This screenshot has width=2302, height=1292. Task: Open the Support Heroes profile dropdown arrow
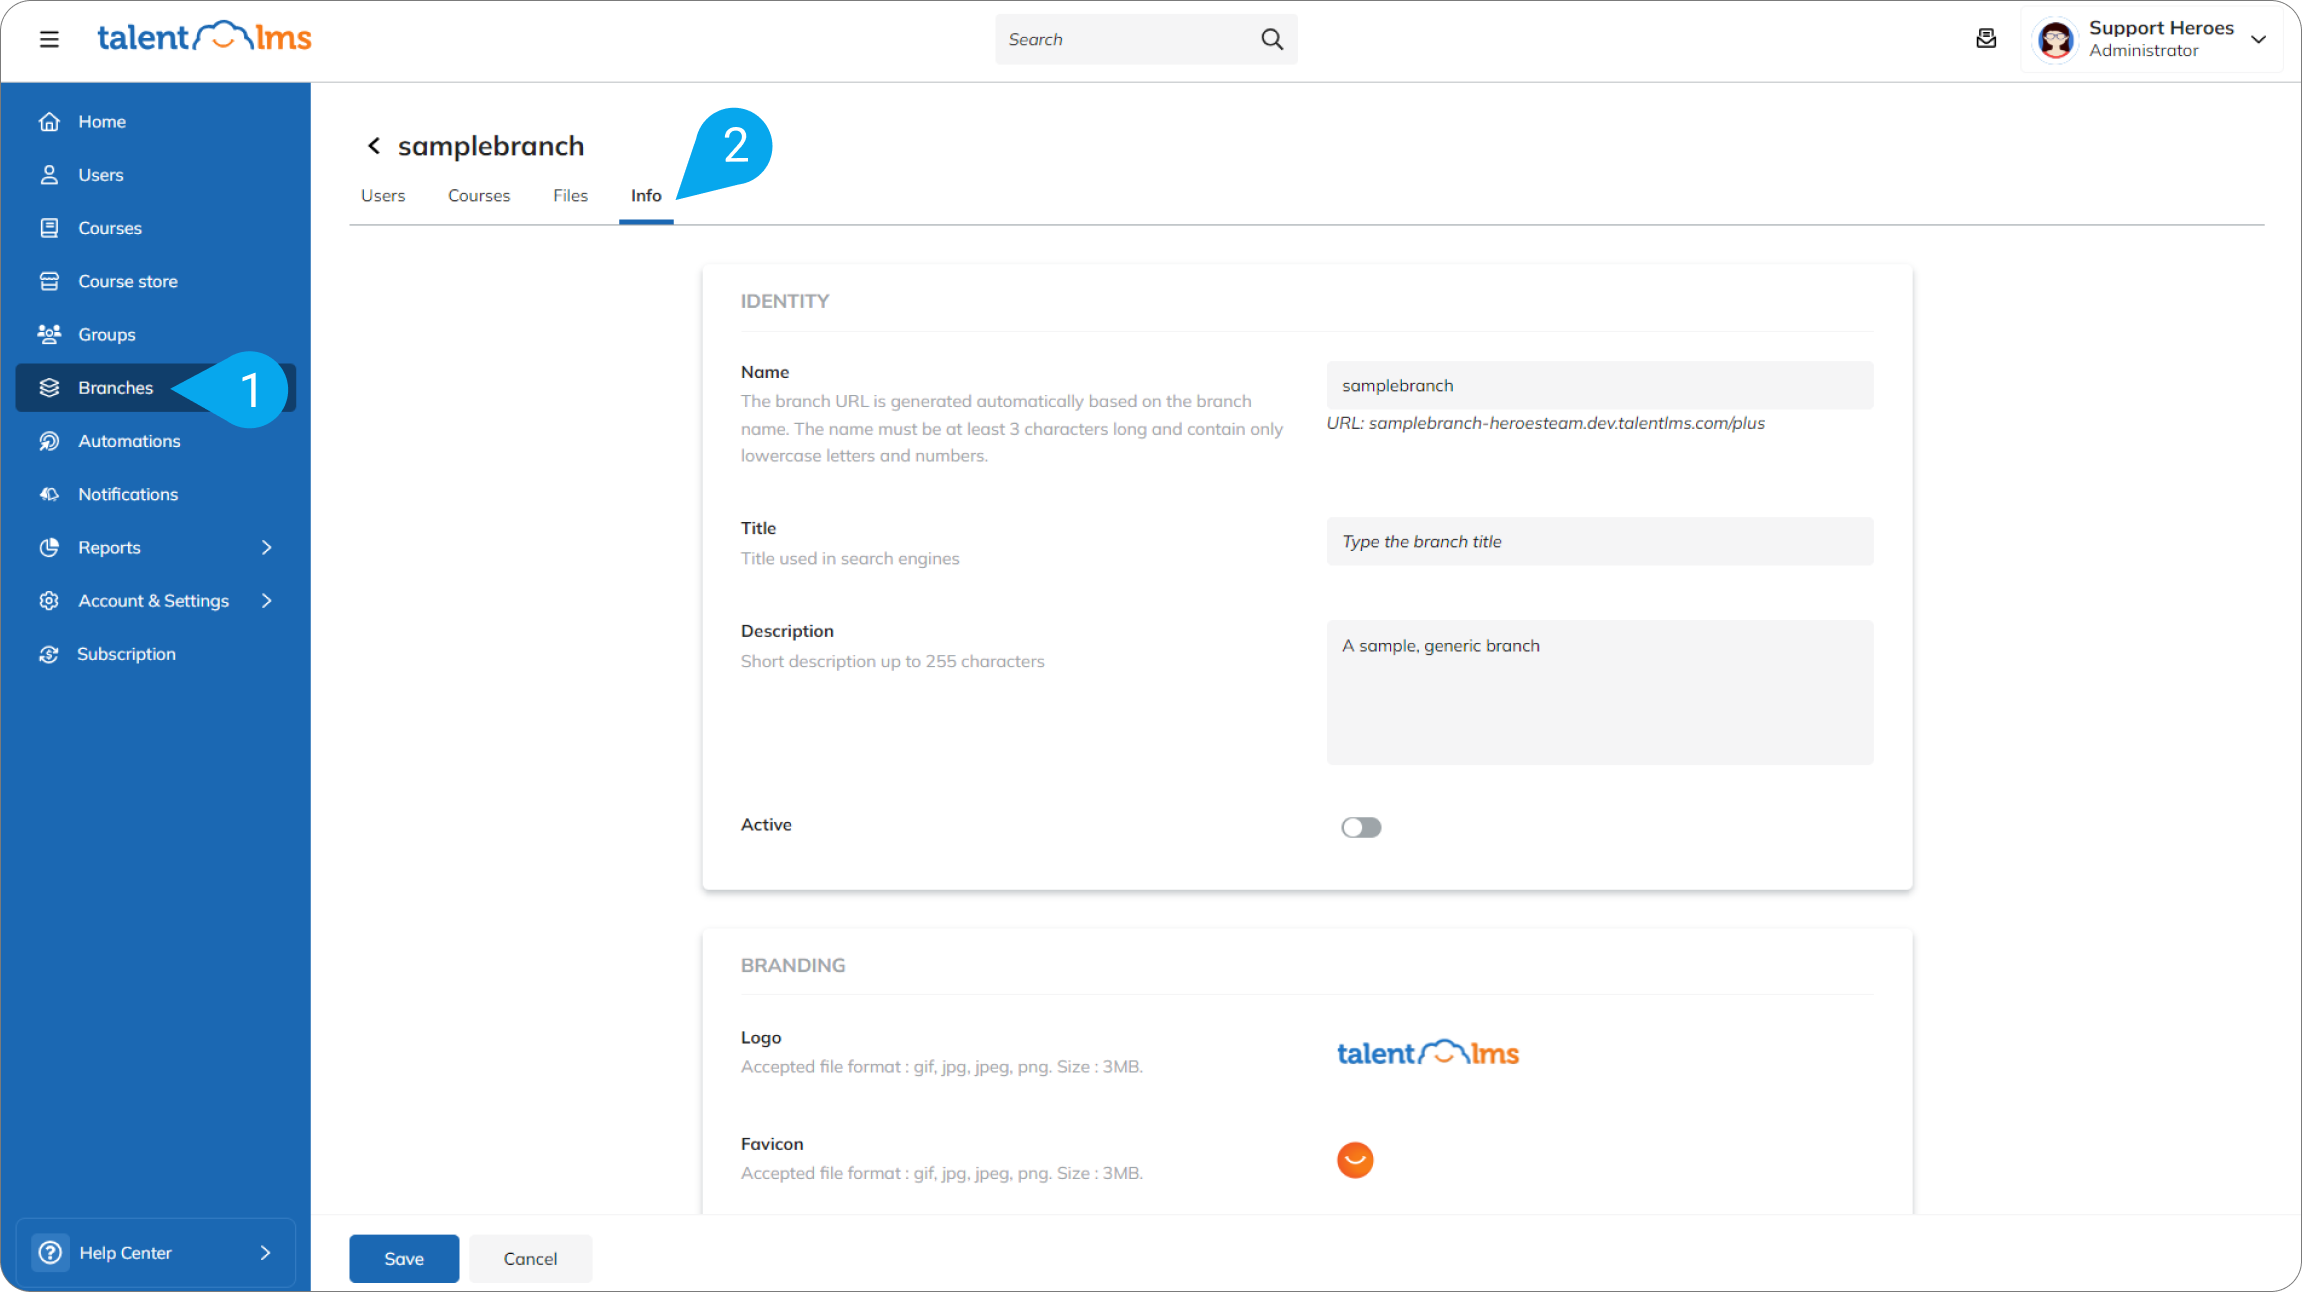point(2258,39)
